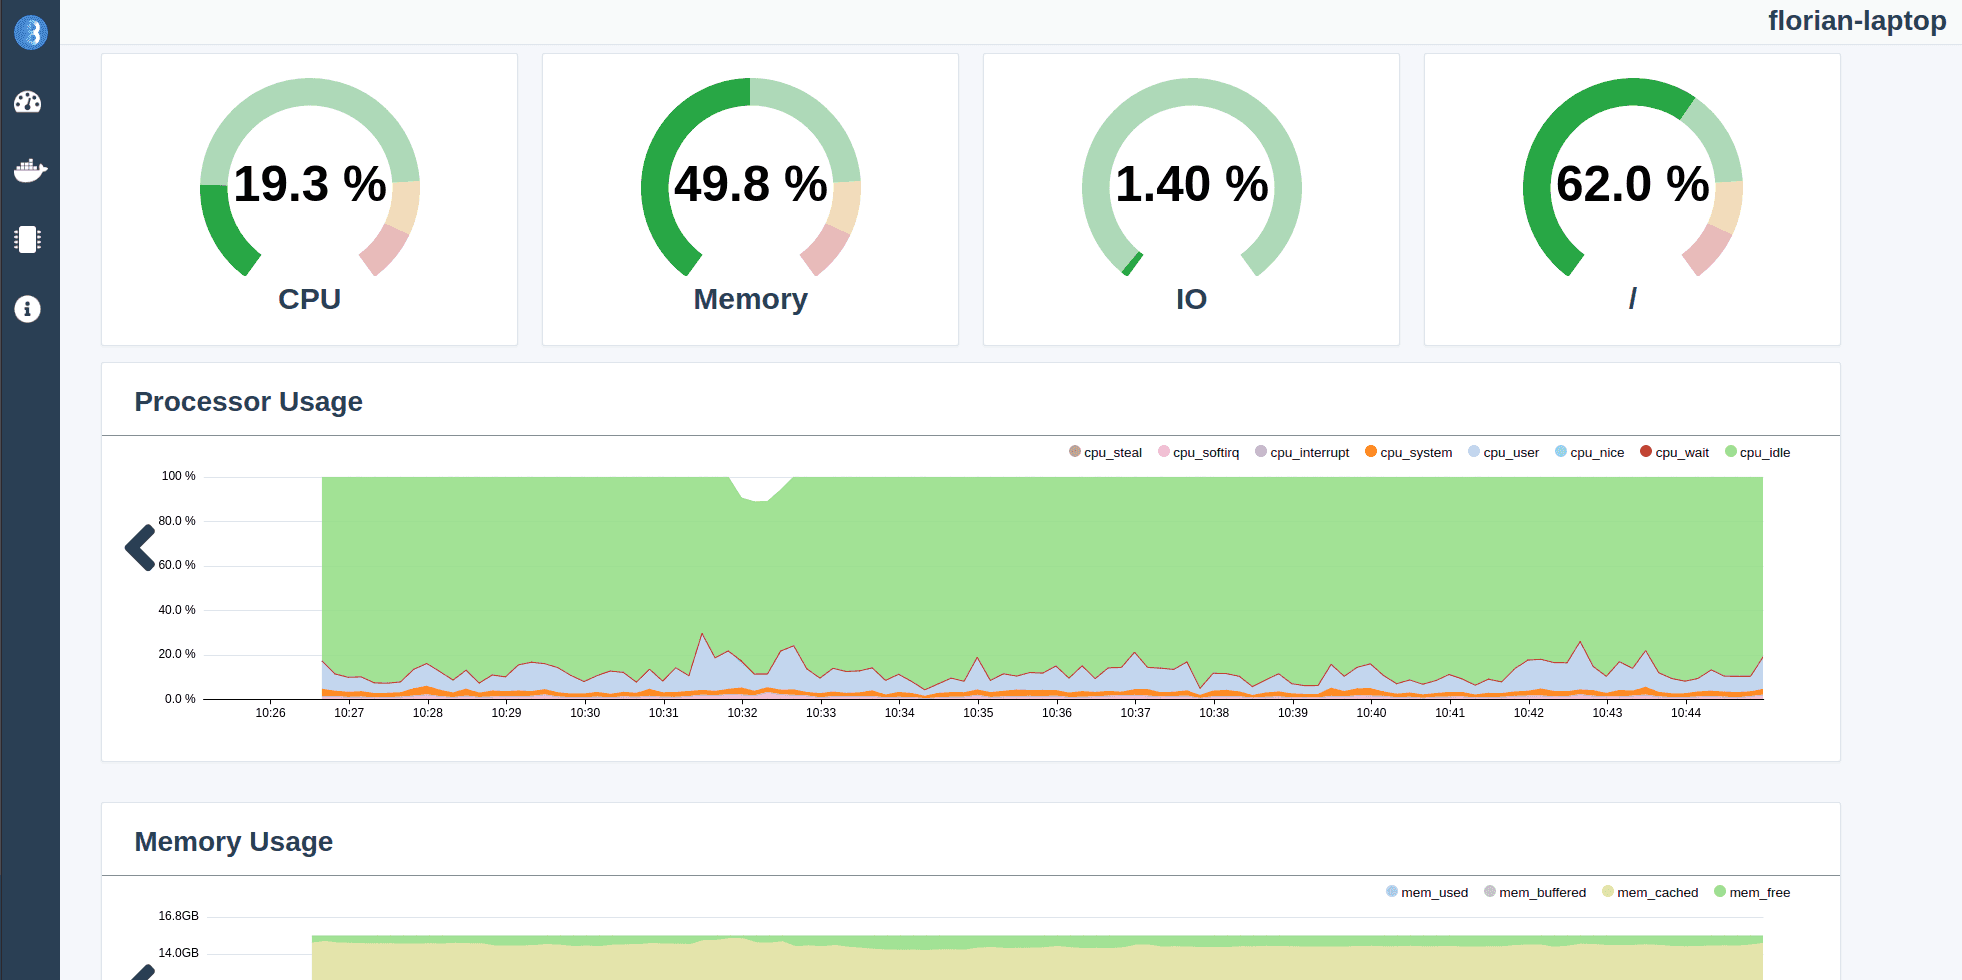Toggle cpu_wait series in legend
The height and width of the screenshot is (980, 1962).
pos(1674,452)
